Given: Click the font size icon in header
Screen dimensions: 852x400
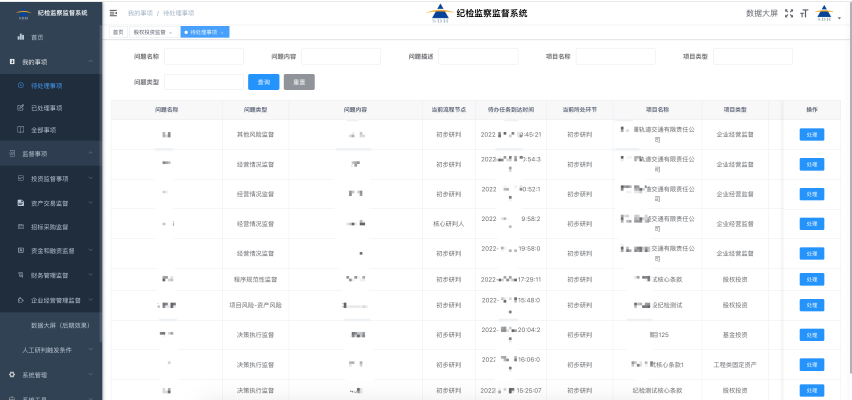Looking at the screenshot, I should [804, 13].
